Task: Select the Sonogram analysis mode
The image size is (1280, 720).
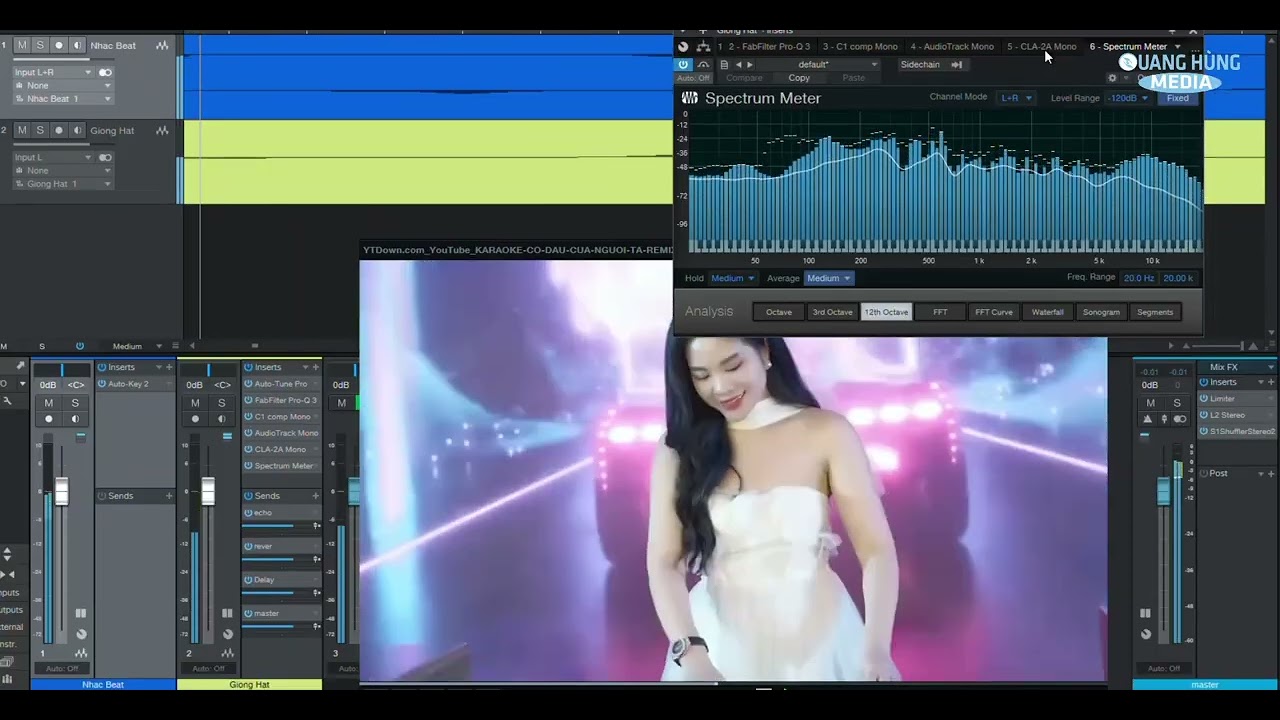Action: pos(1101,312)
